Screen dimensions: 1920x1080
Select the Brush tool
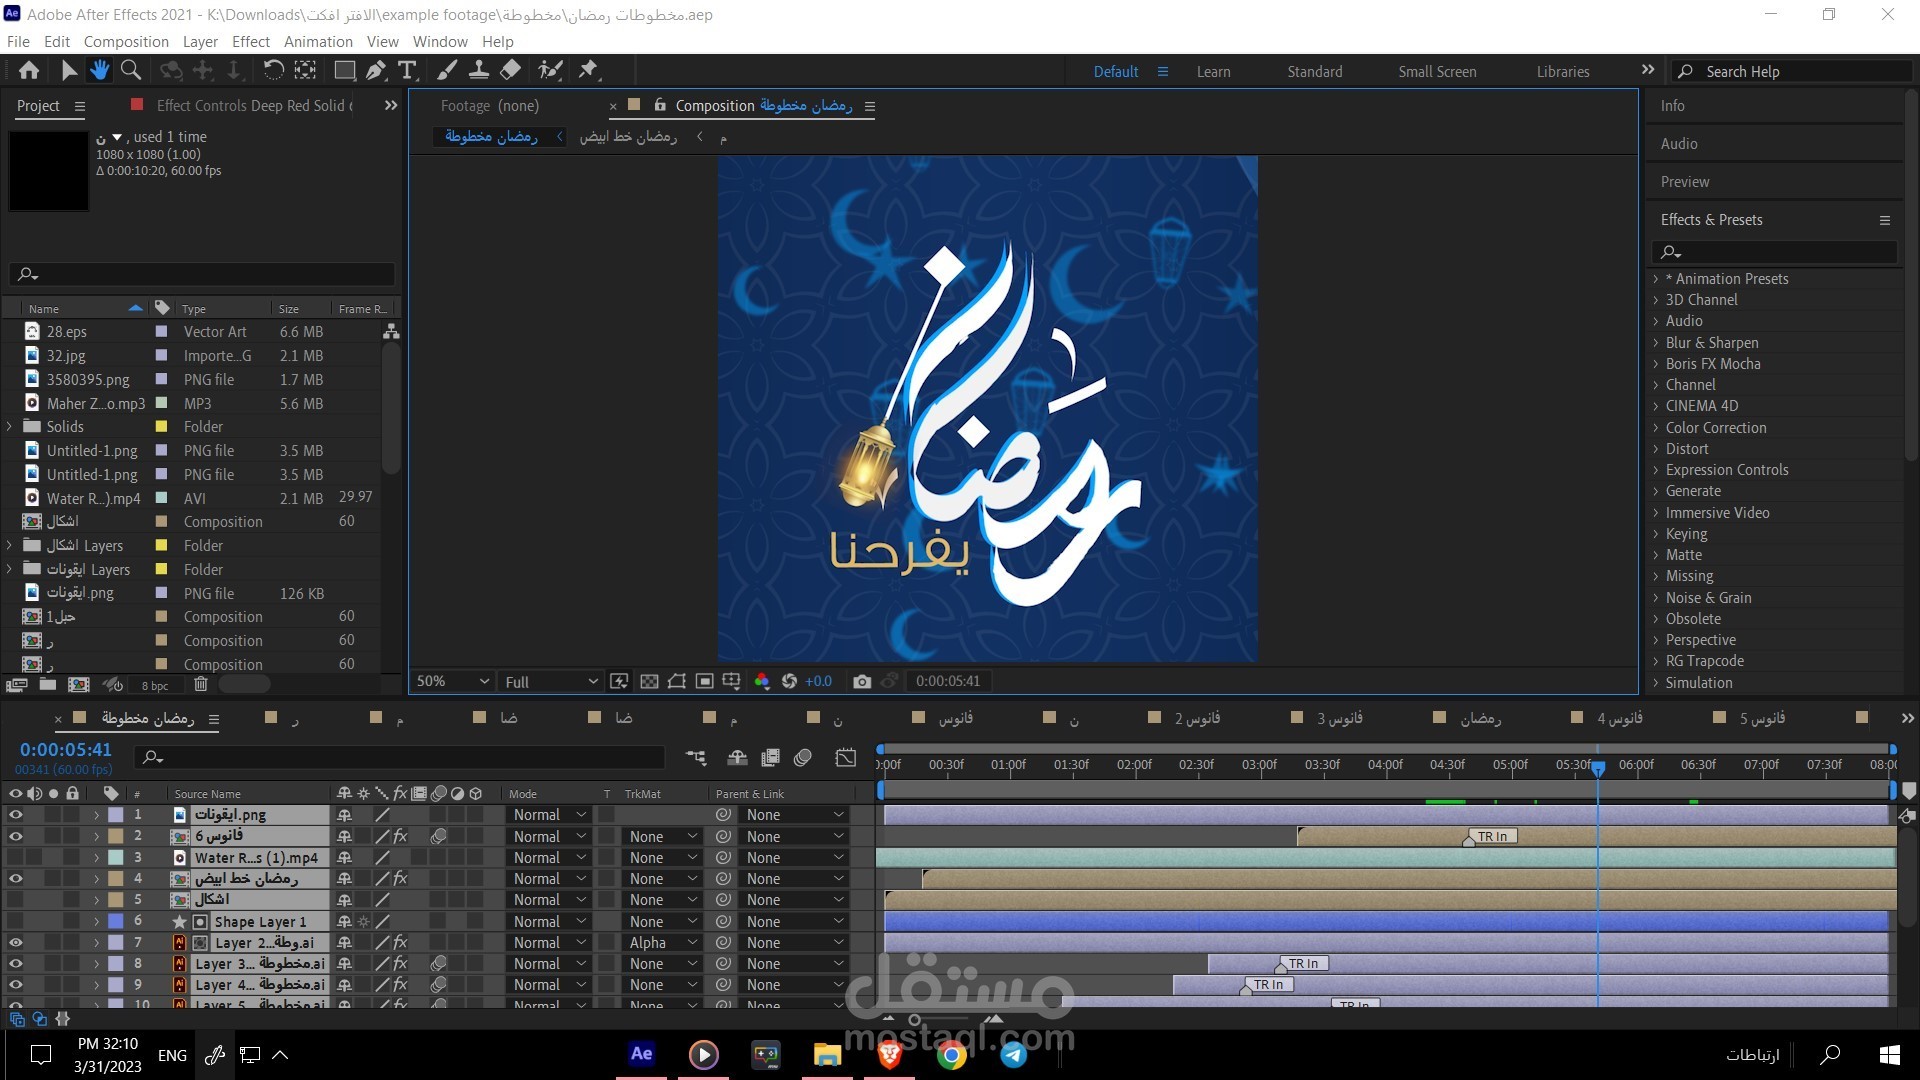pyautogui.click(x=447, y=70)
